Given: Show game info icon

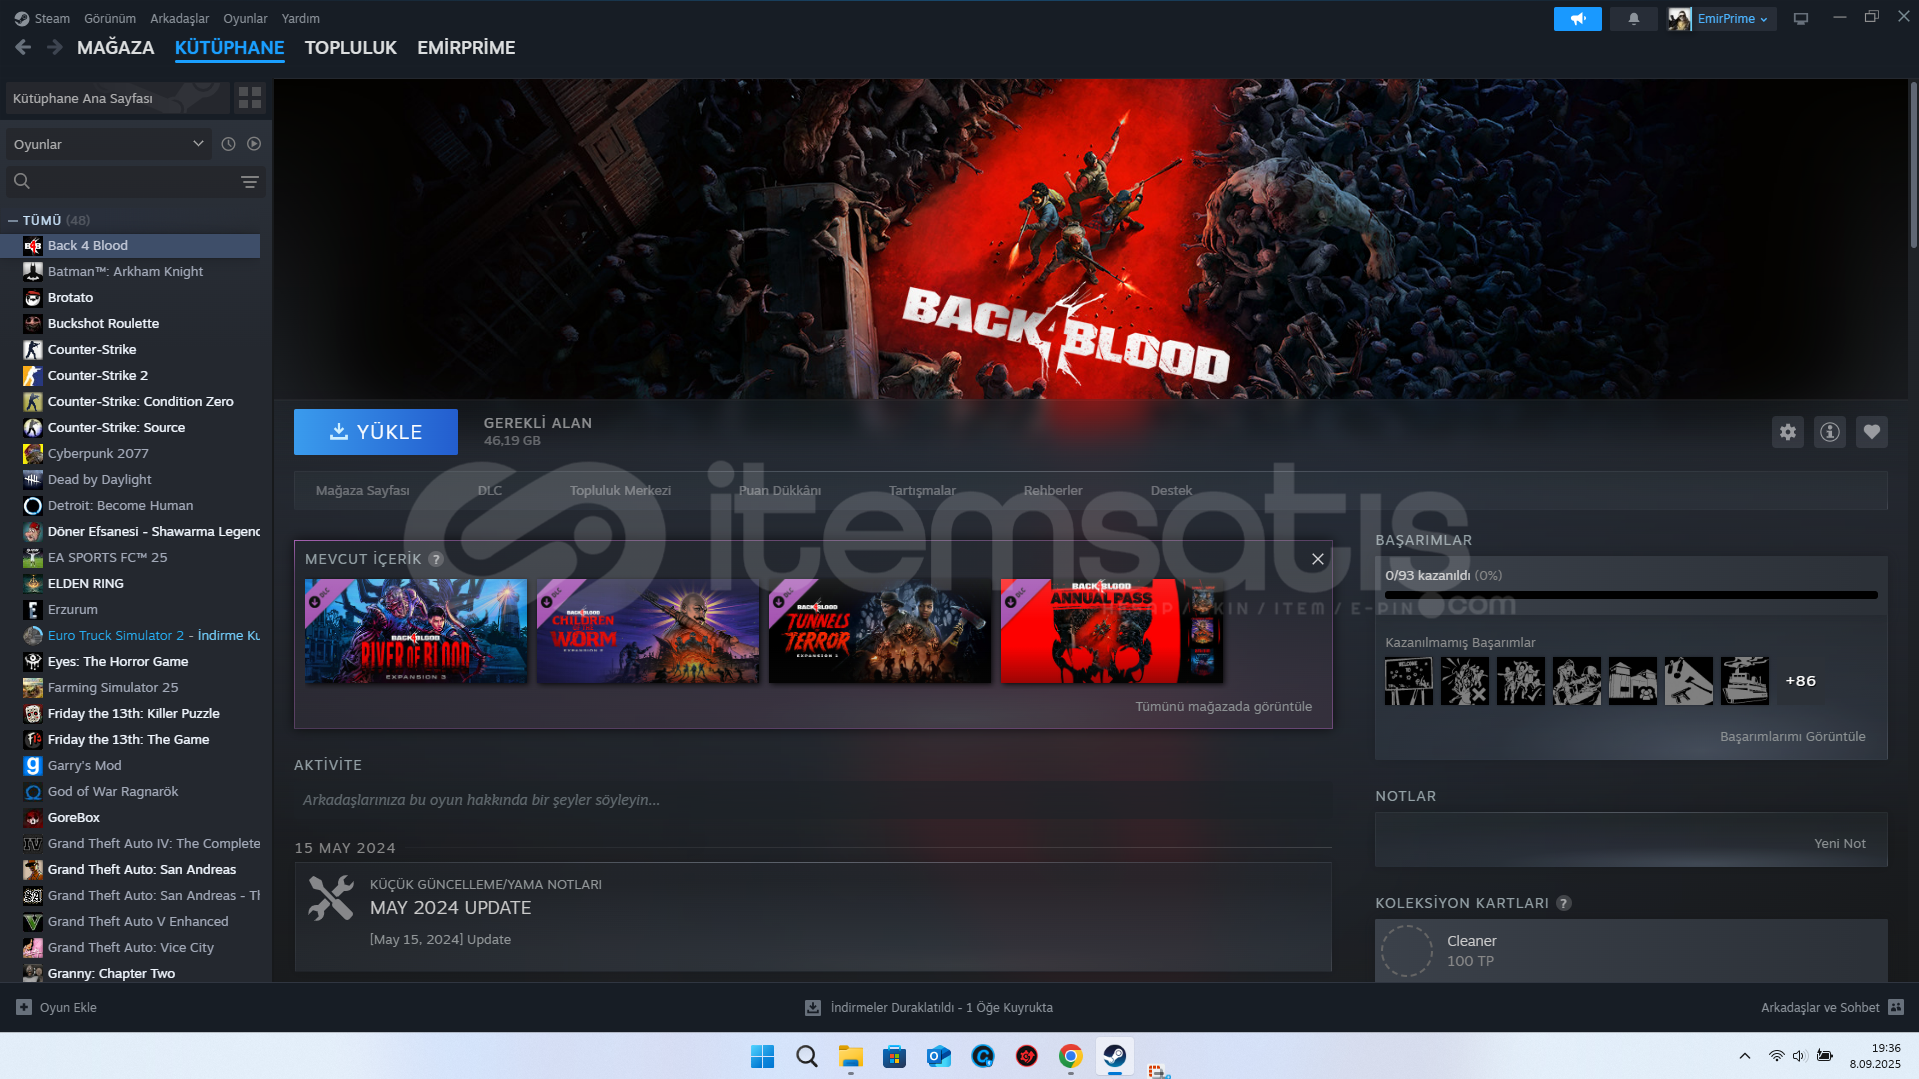Looking at the screenshot, I should [1829, 432].
